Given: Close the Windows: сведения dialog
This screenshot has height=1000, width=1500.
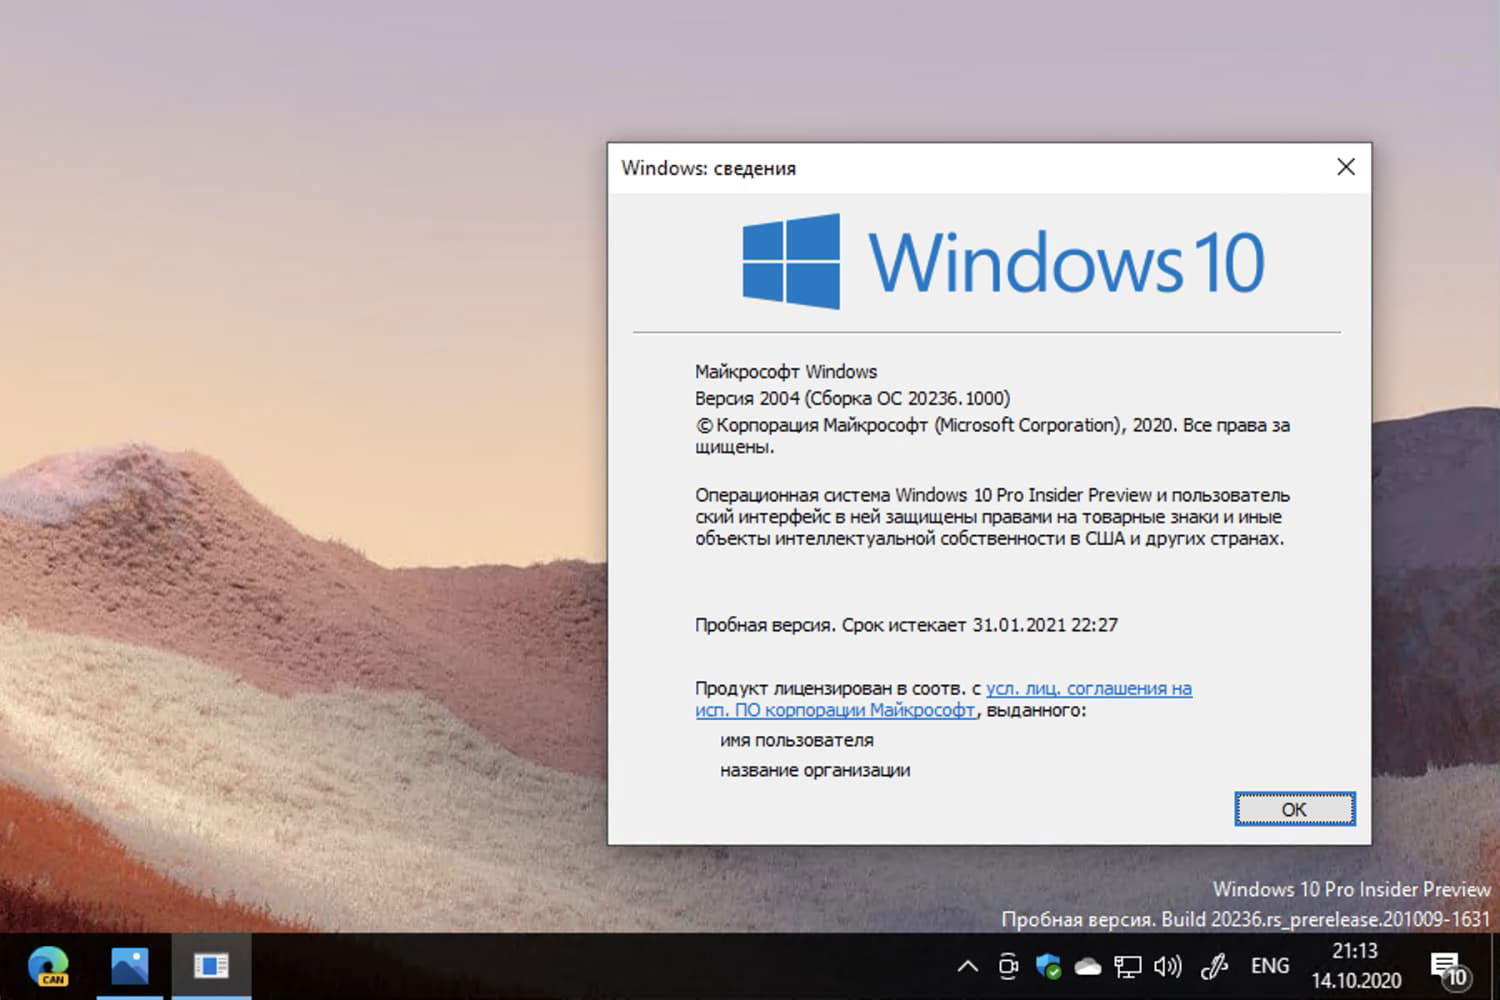Looking at the screenshot, I should (x=1345, y=167).
